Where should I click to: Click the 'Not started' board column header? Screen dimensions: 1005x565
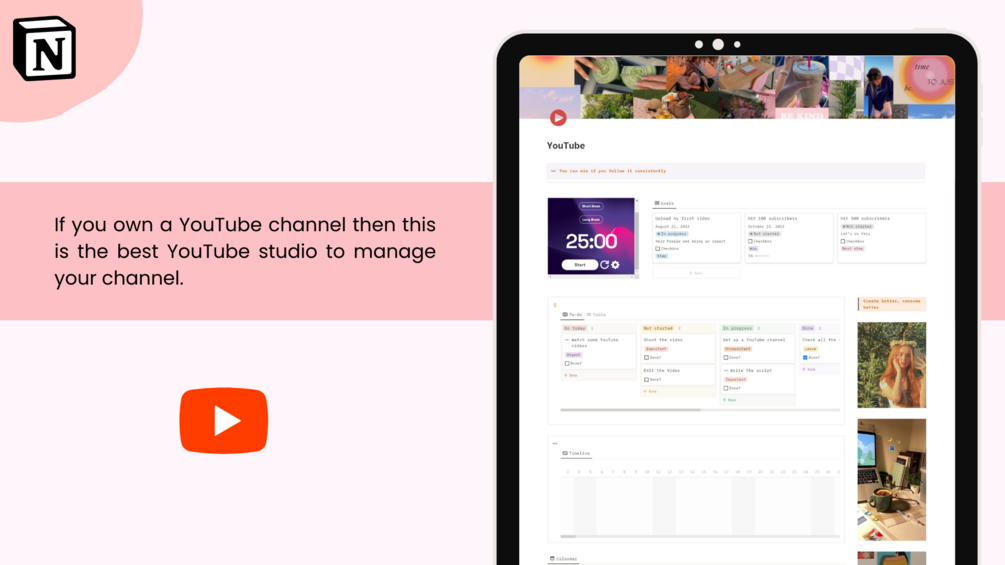pos(658,328)
